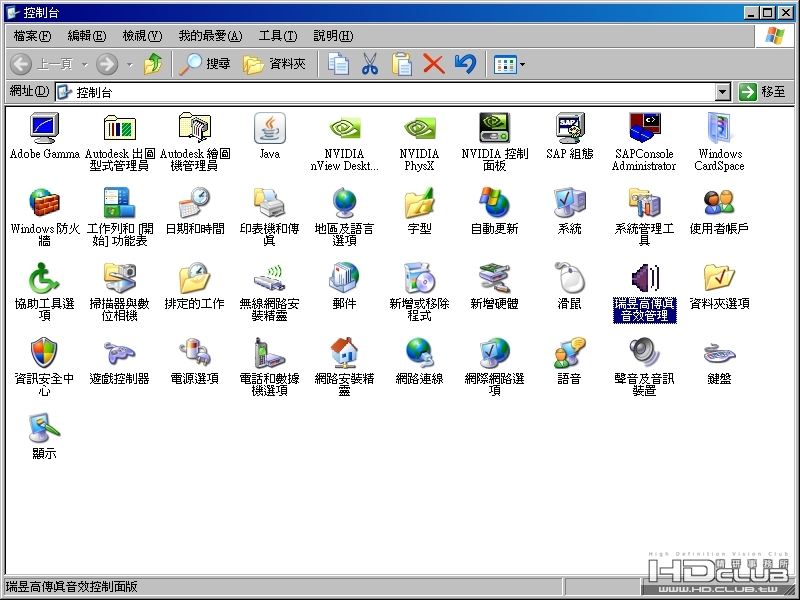Open the 使用者帳戶 user accounts icon
This screenshot has height=600, width=800.
coord(719,204)
